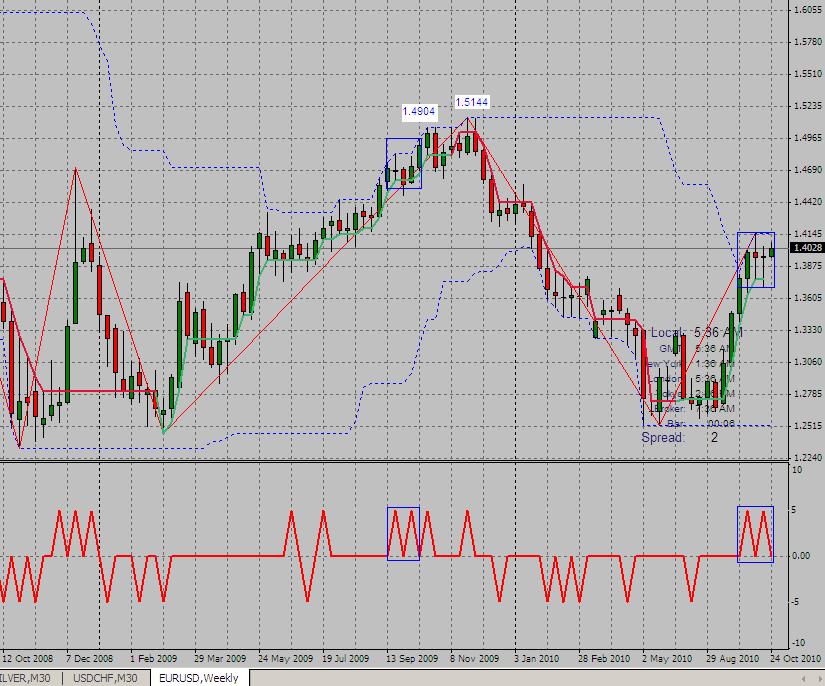Open the partially visible SILVER,M30 tab
The width and height of the screenshot is (825, 686).
pyautogui.click(x=28, y=678)
